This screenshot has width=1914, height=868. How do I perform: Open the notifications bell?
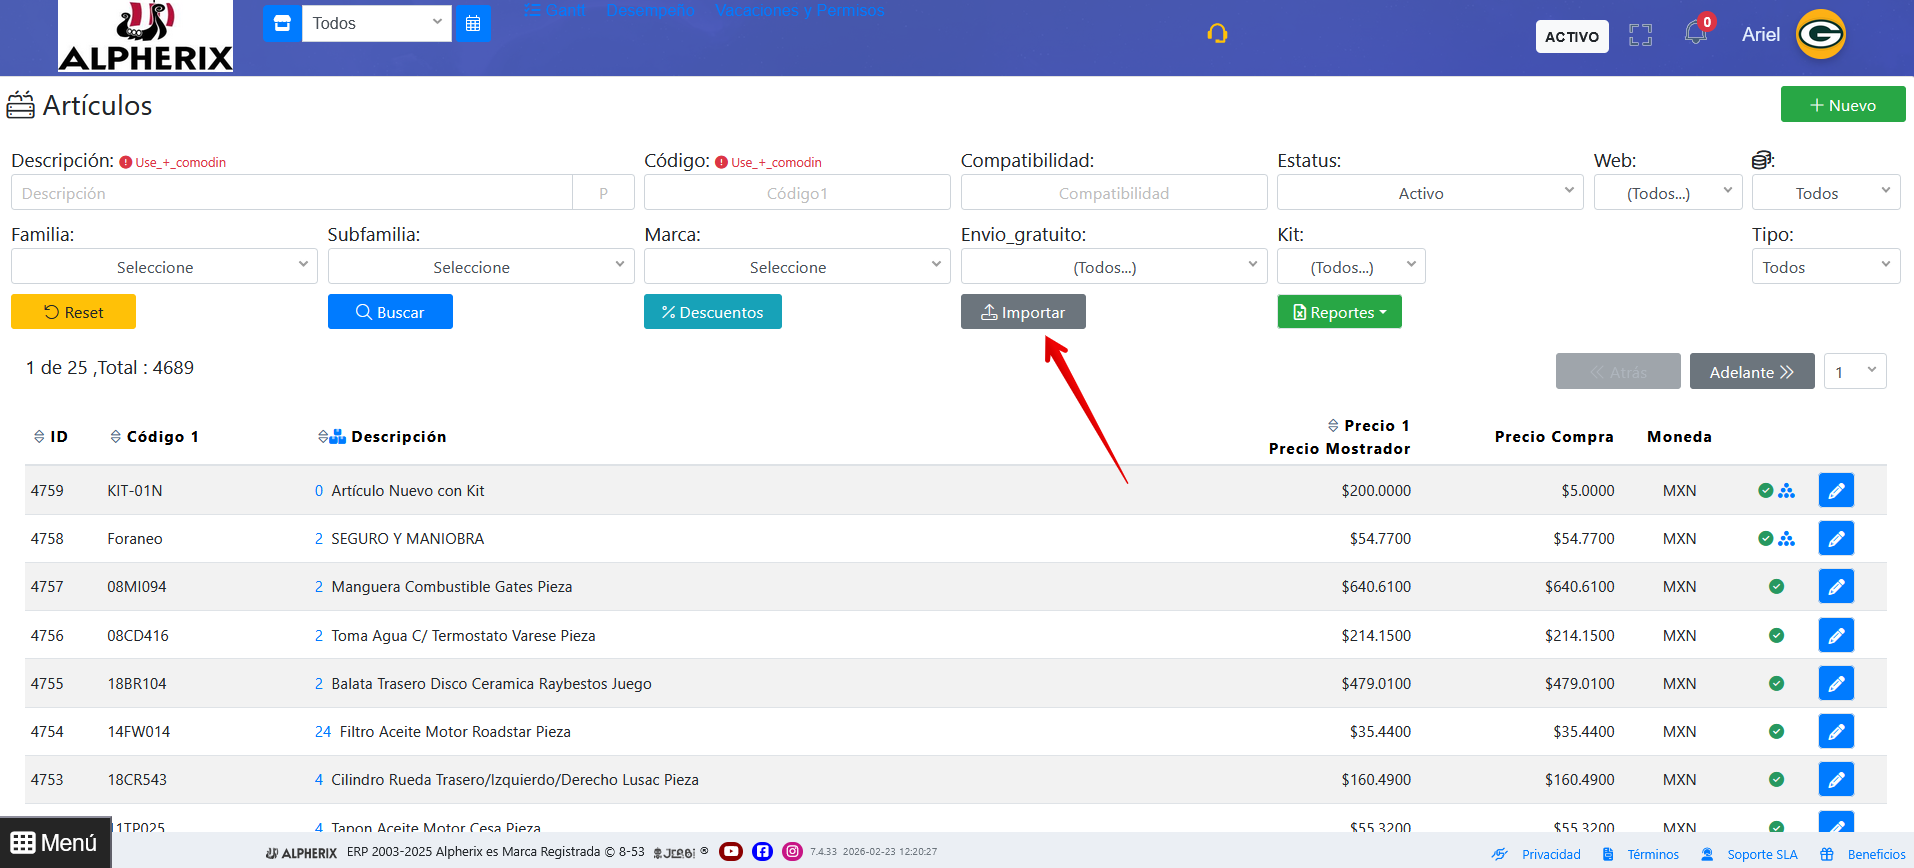(x=1695, y=33)
